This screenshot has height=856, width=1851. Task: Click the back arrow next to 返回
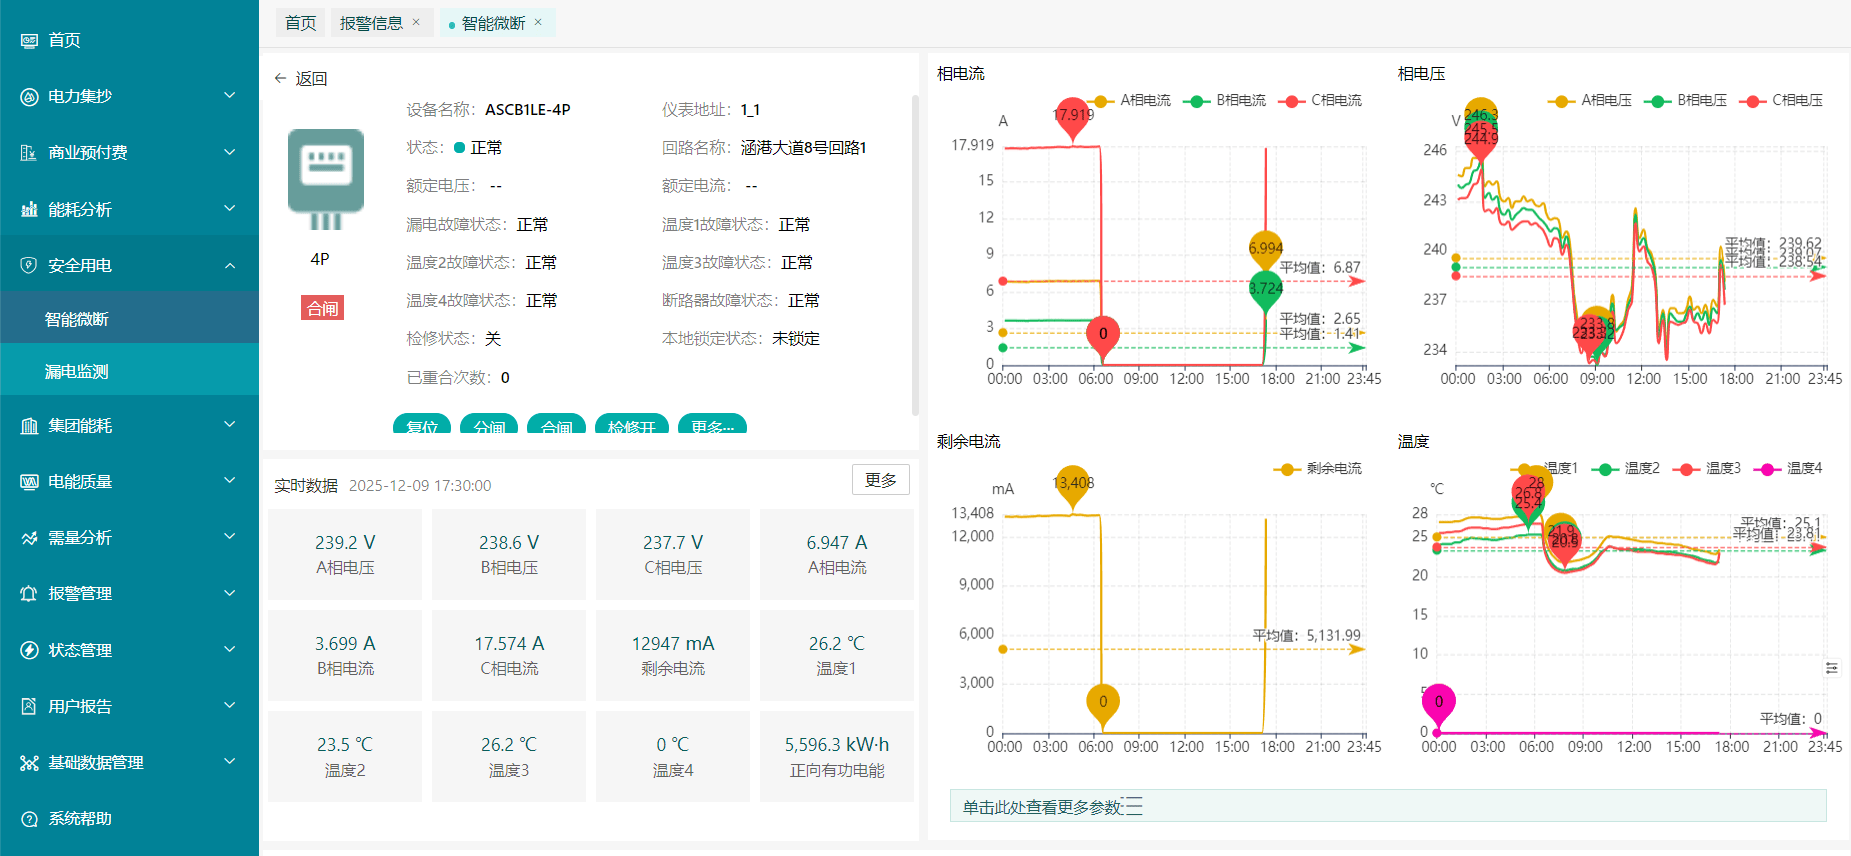280,78
